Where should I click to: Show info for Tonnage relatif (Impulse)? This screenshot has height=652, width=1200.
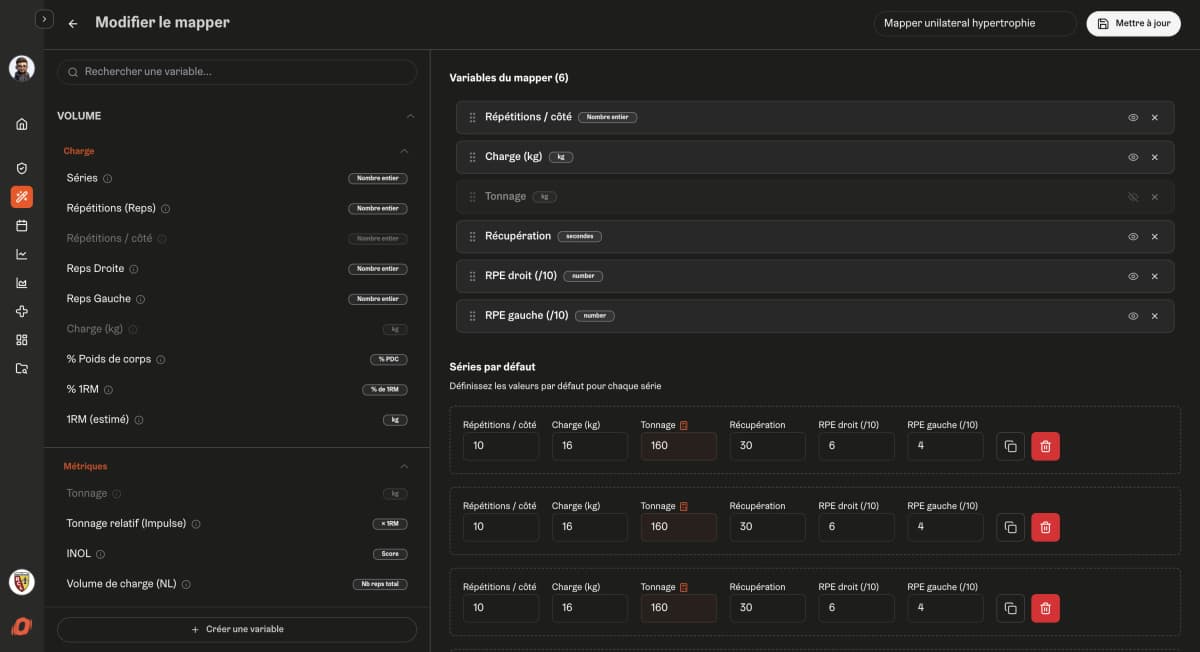pos(196,524)
